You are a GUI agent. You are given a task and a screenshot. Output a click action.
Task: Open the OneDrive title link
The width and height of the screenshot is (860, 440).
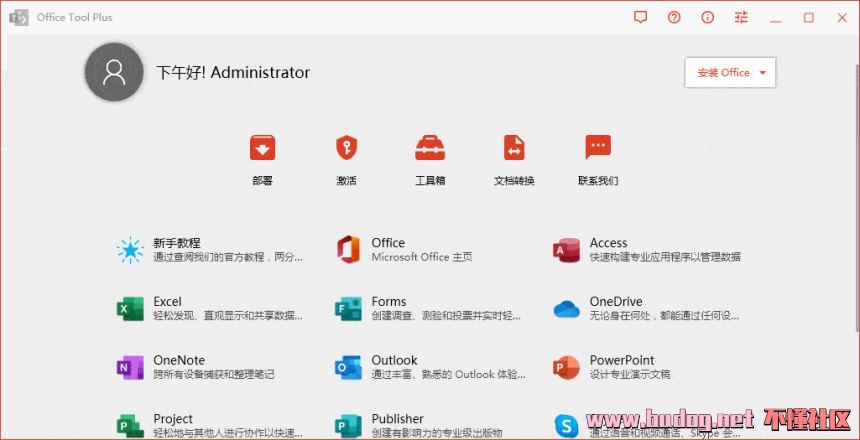616,302
